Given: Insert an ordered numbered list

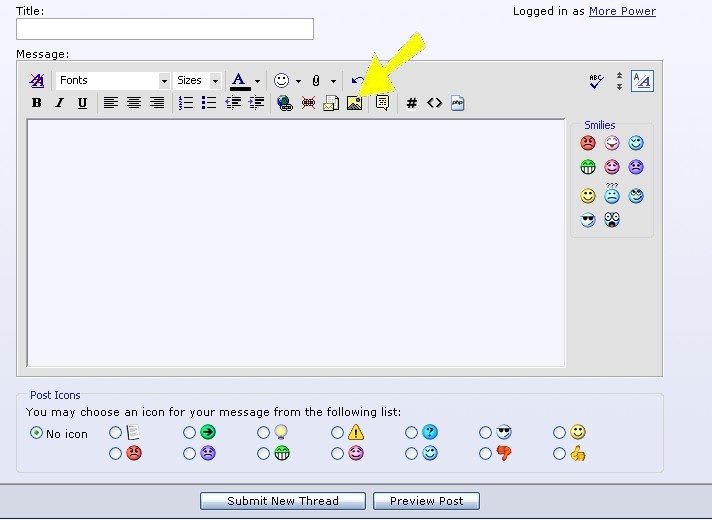Looking at the screenshot, I should (x=186, y=103).
